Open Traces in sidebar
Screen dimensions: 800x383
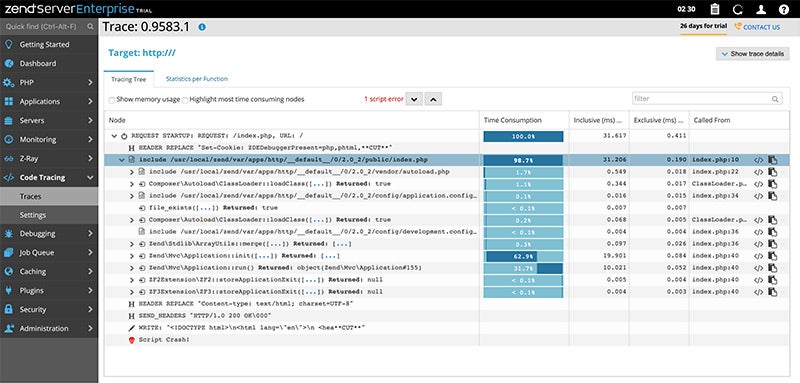tap(49, 196)
